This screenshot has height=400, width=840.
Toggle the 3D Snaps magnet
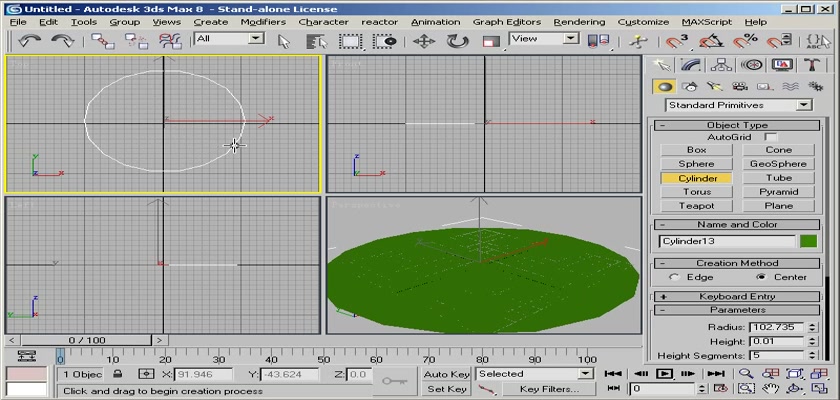[677, 41]
